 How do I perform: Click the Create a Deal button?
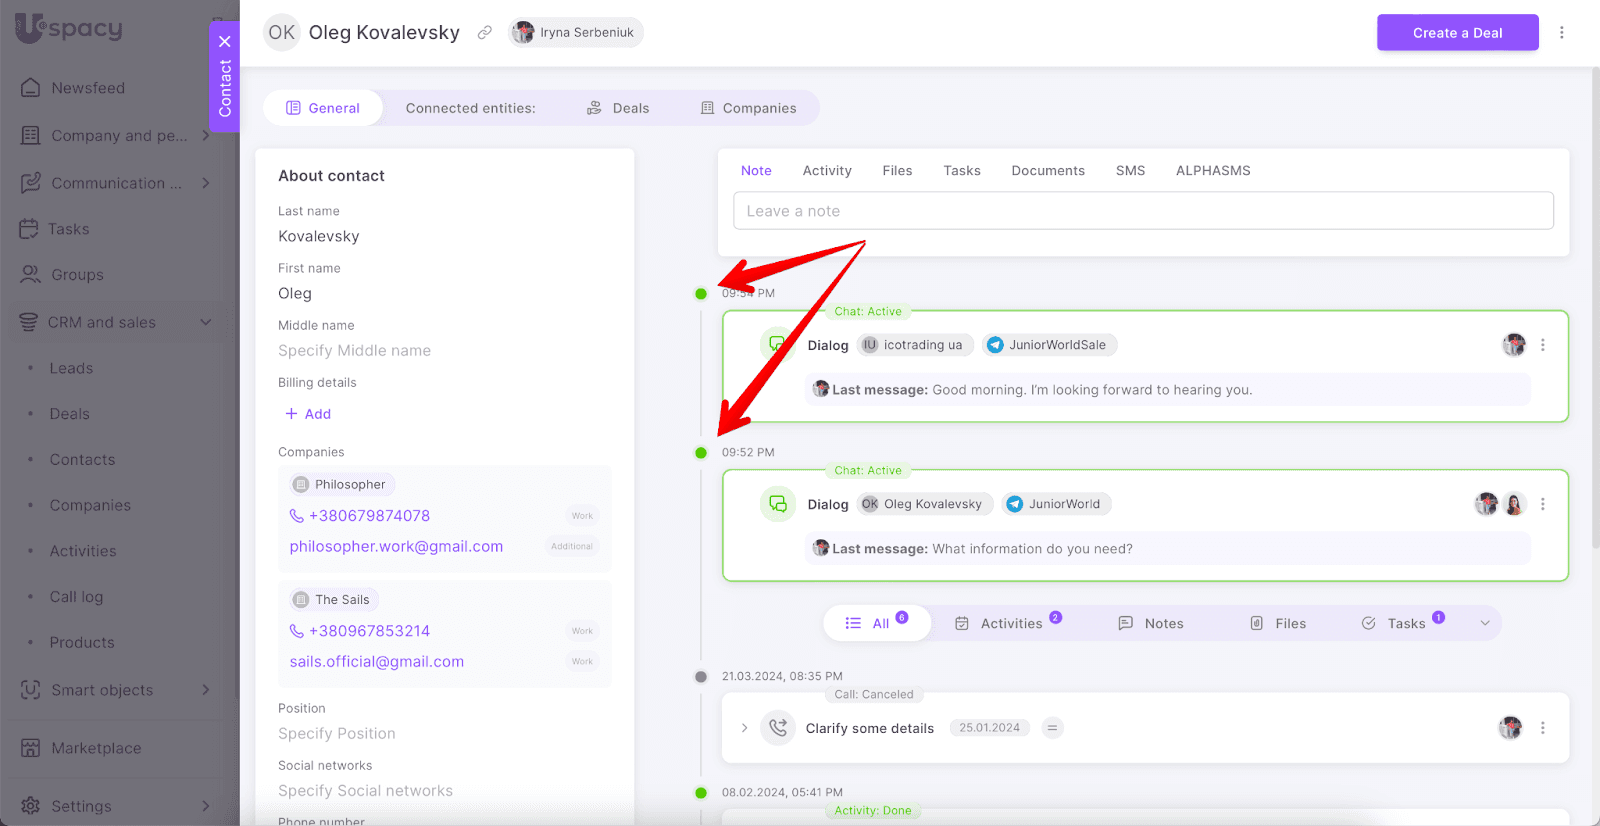click(1457, 33)
